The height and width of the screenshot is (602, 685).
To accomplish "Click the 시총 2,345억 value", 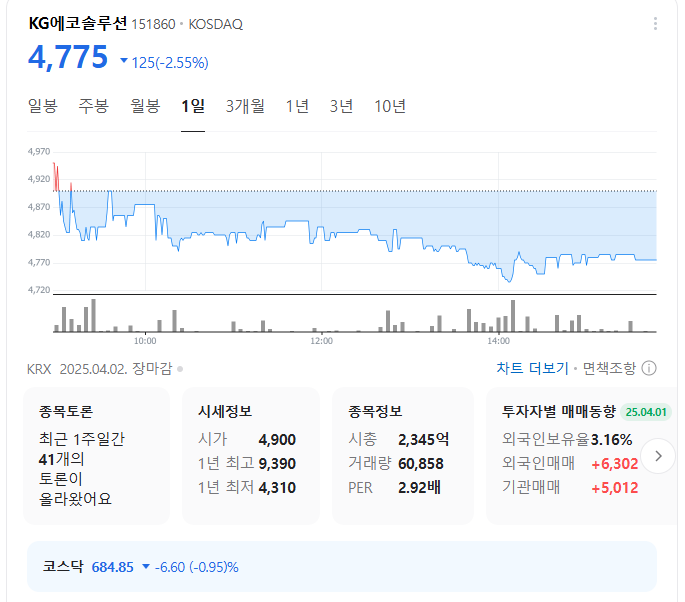I will pyautogui.click(x=423, y=439).
